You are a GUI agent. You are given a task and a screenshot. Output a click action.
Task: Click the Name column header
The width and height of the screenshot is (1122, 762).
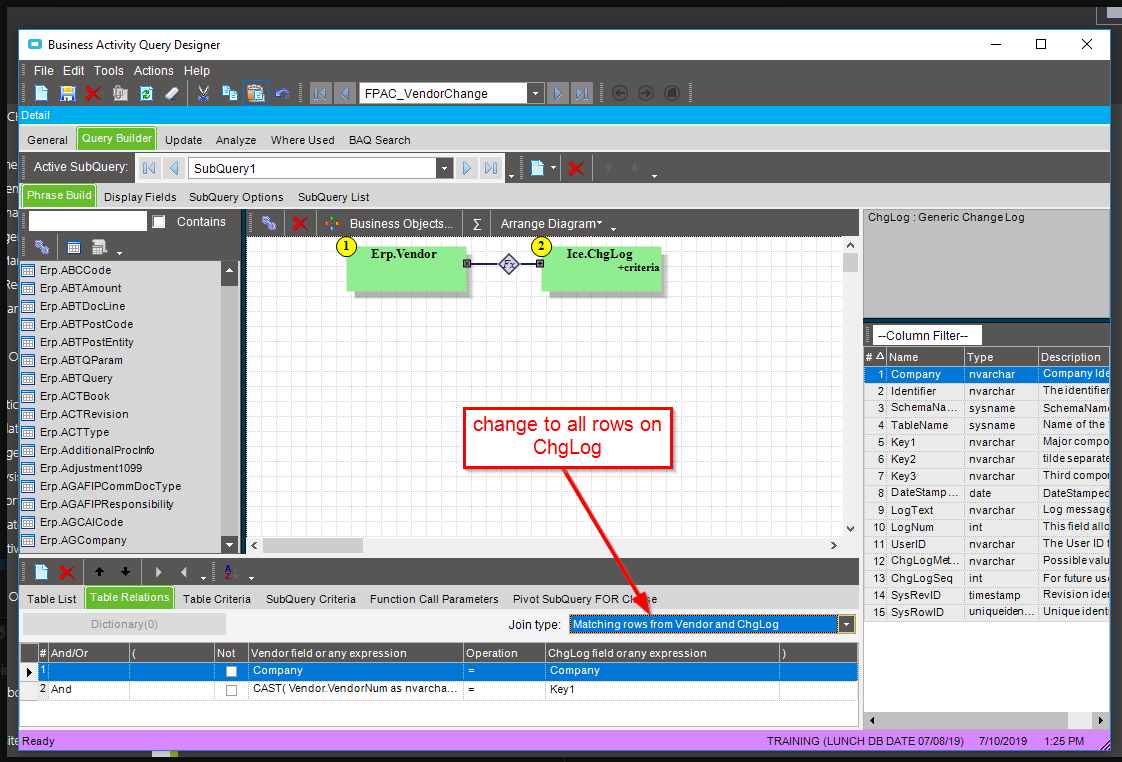tap(925, 357)
